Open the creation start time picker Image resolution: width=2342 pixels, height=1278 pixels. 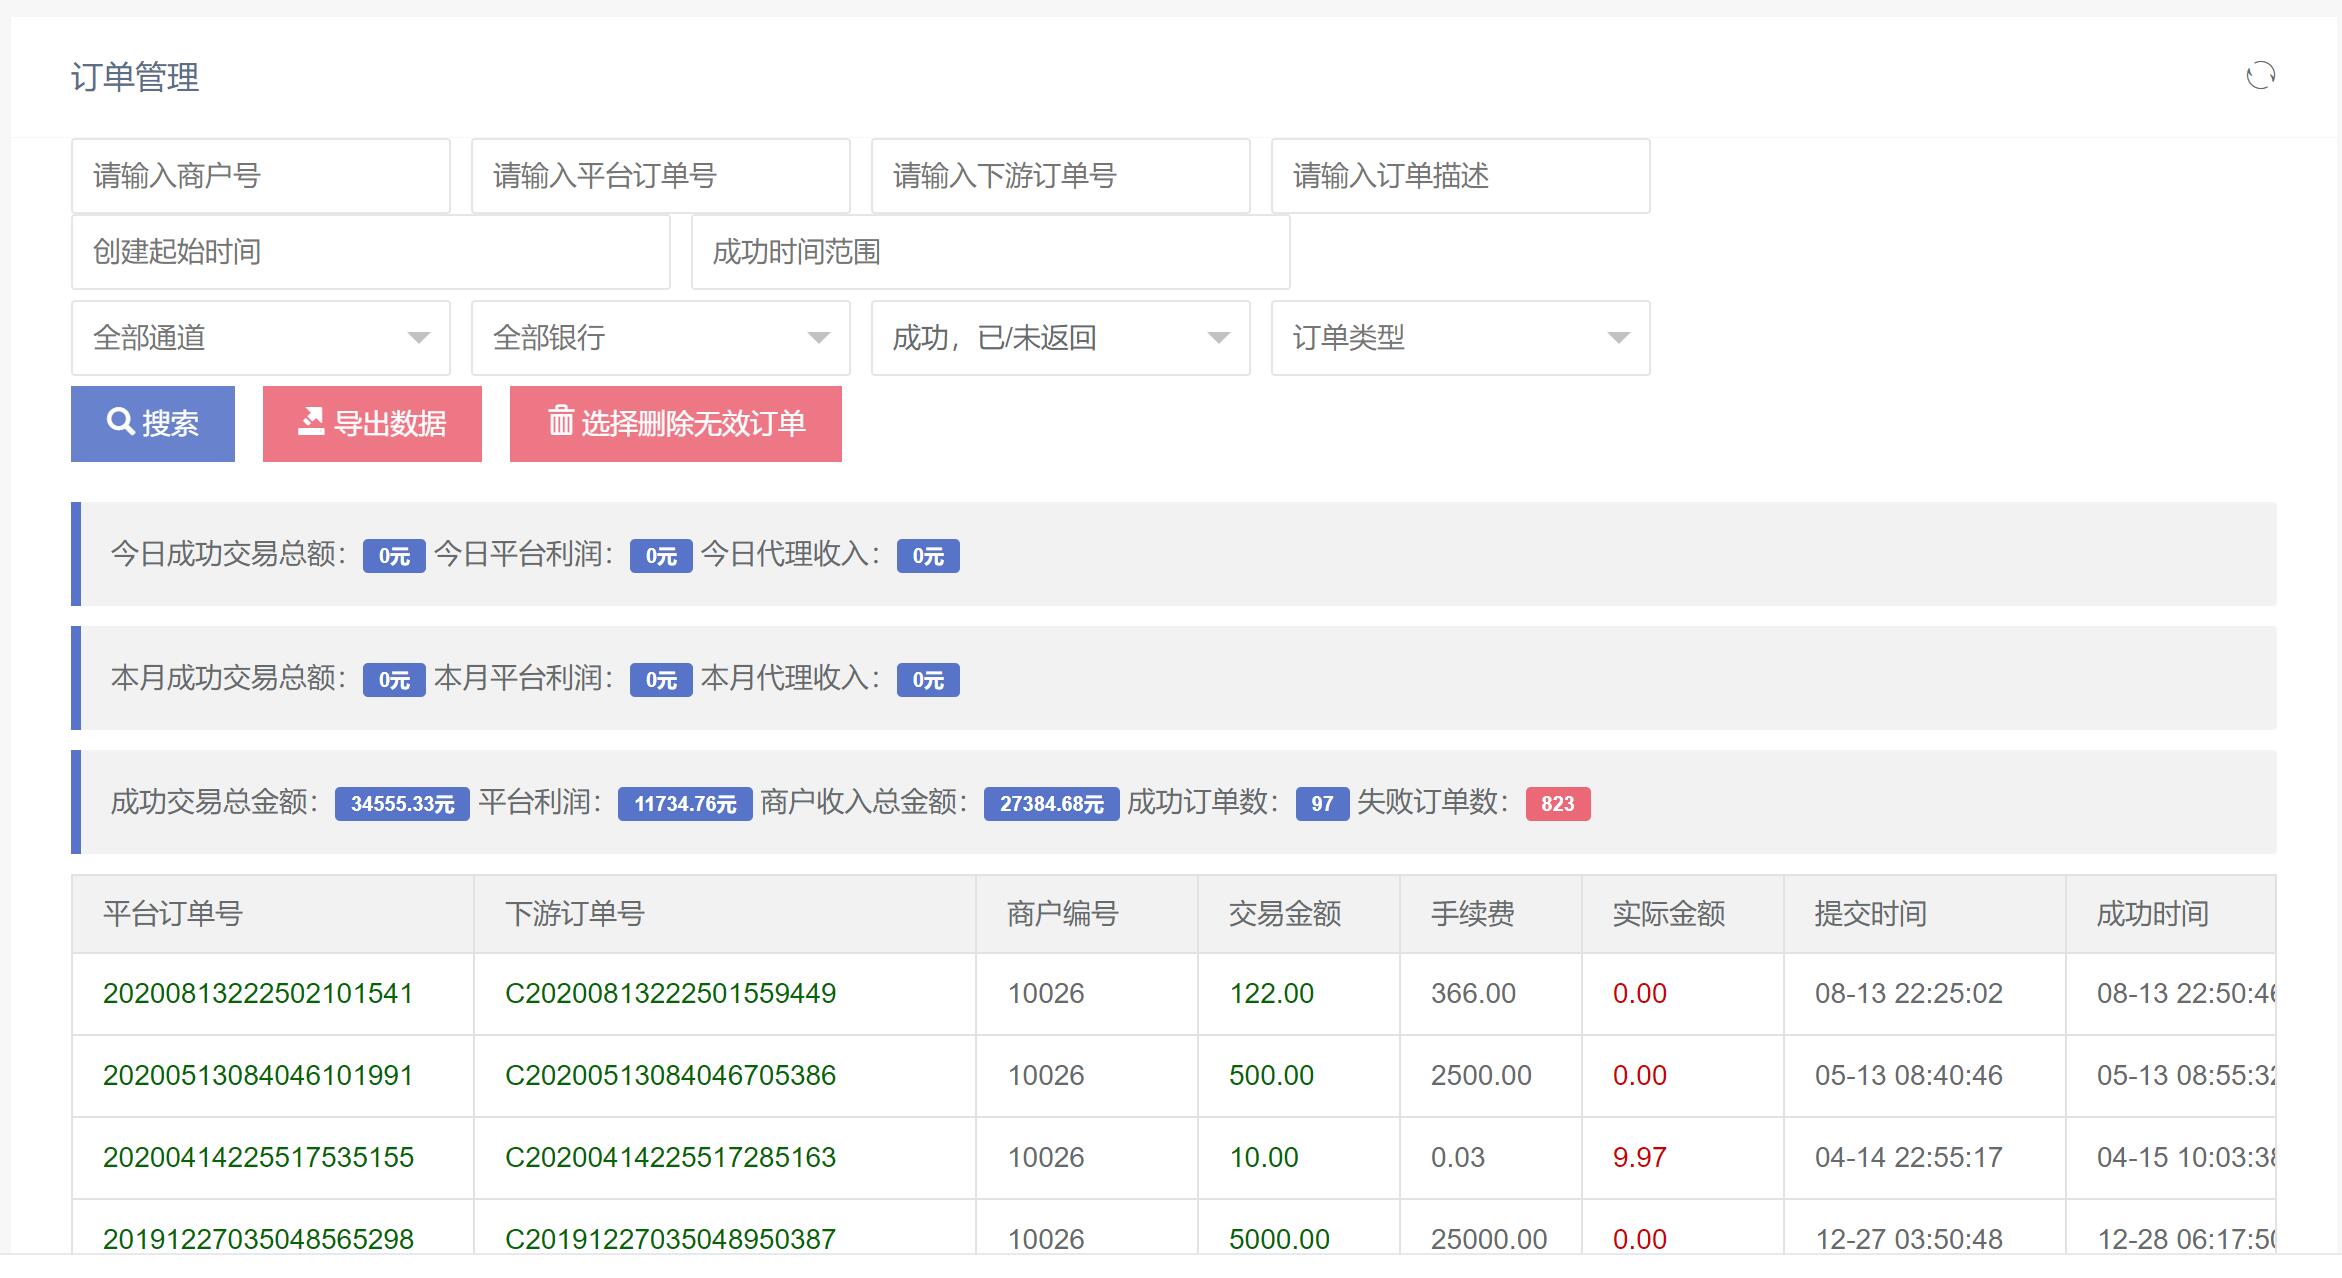(x=370, y=252)
